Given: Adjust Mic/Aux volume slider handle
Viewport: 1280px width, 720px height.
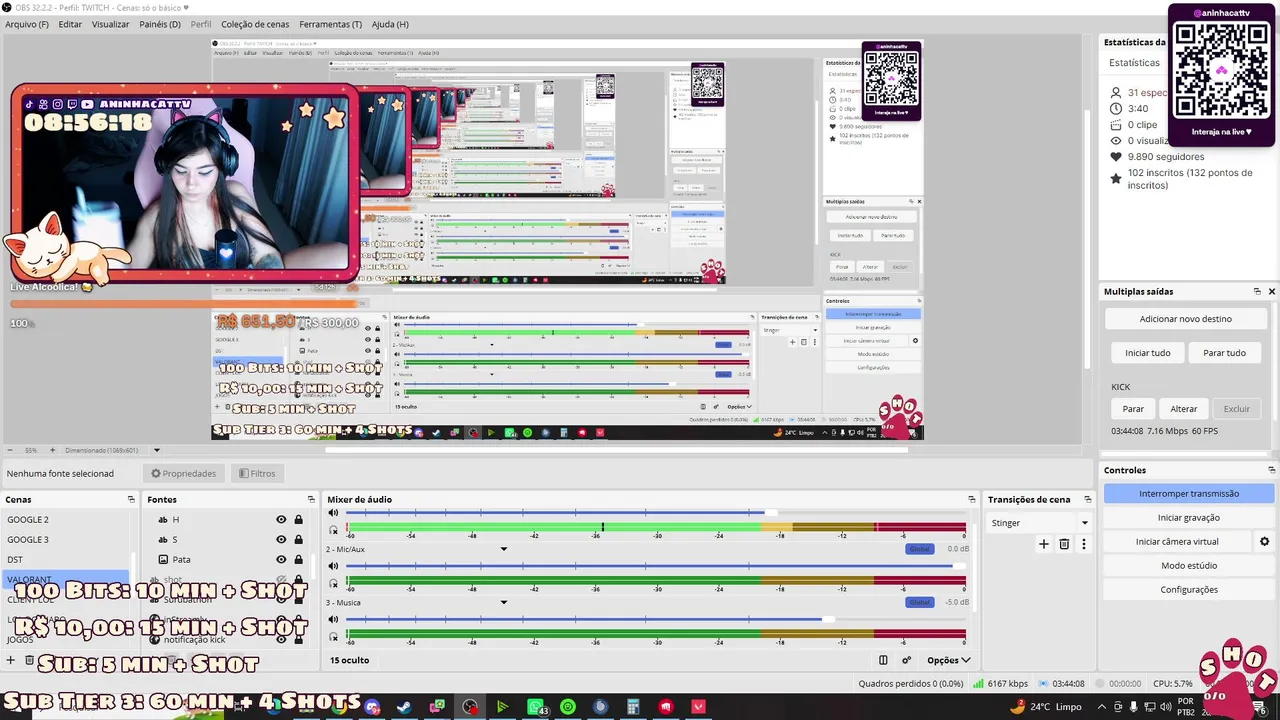Looking at the screenshot, I should point(960,566).
